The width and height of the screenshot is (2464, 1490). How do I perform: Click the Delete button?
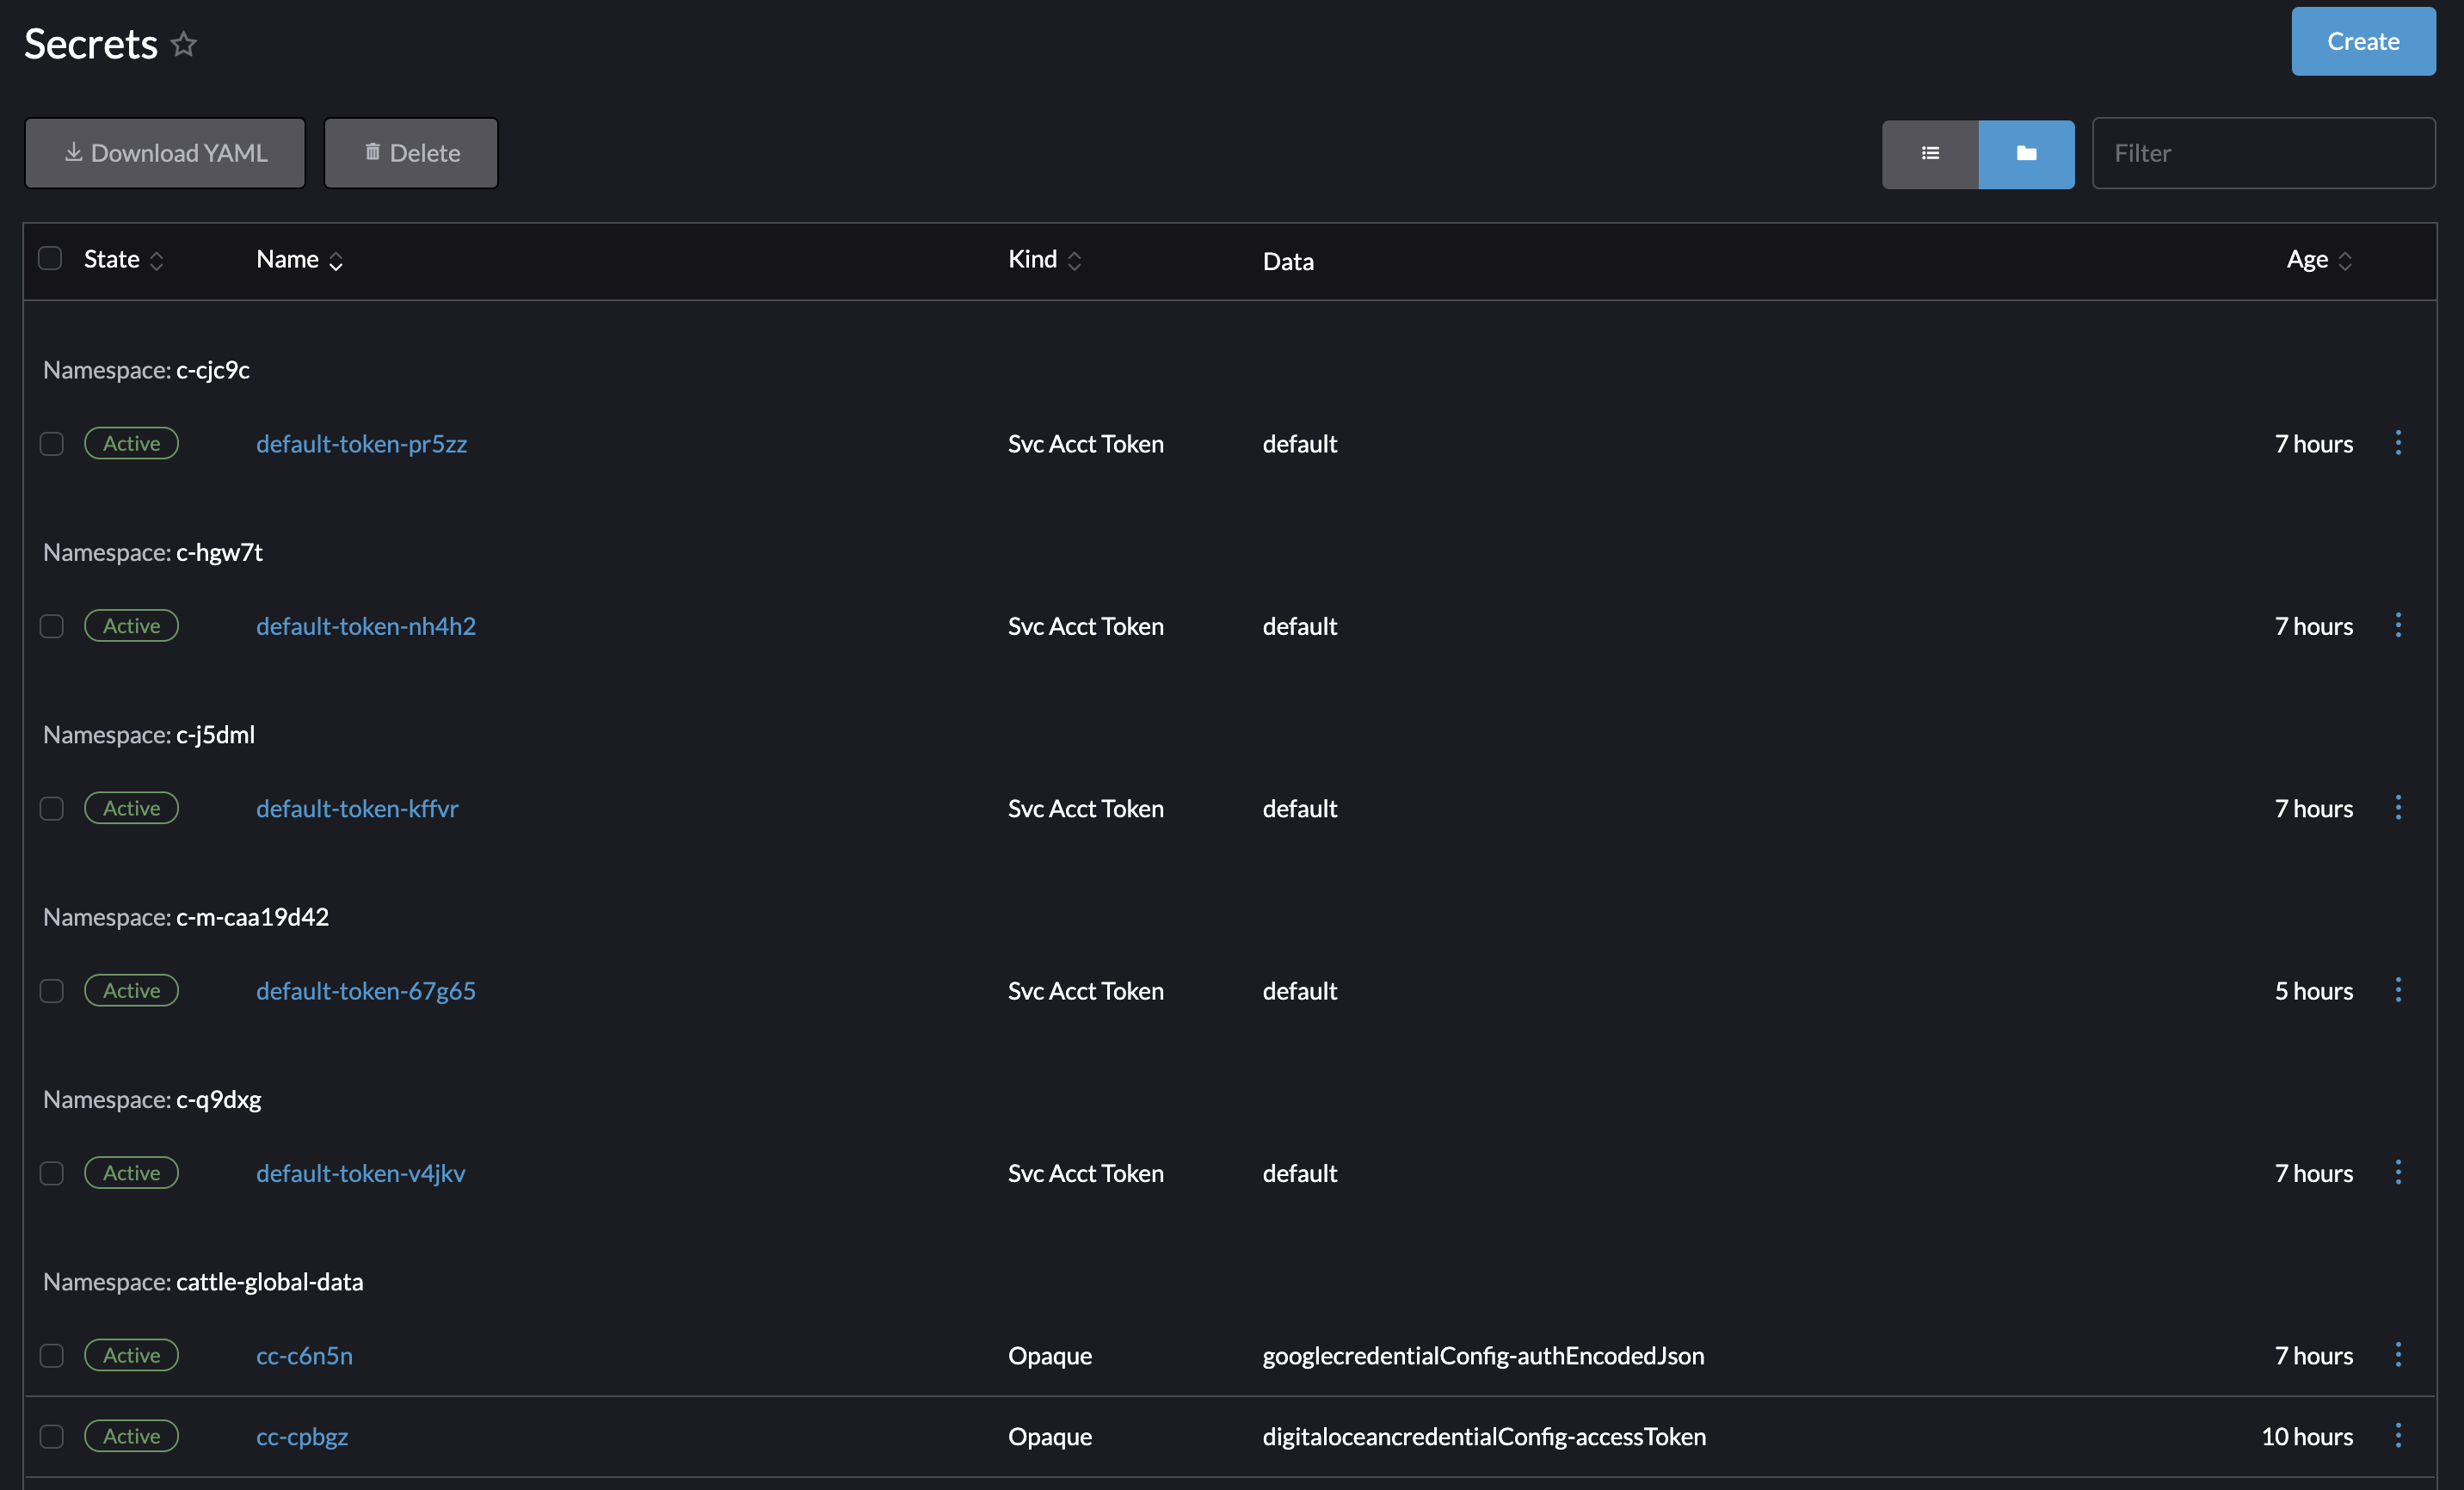point(410,153)
